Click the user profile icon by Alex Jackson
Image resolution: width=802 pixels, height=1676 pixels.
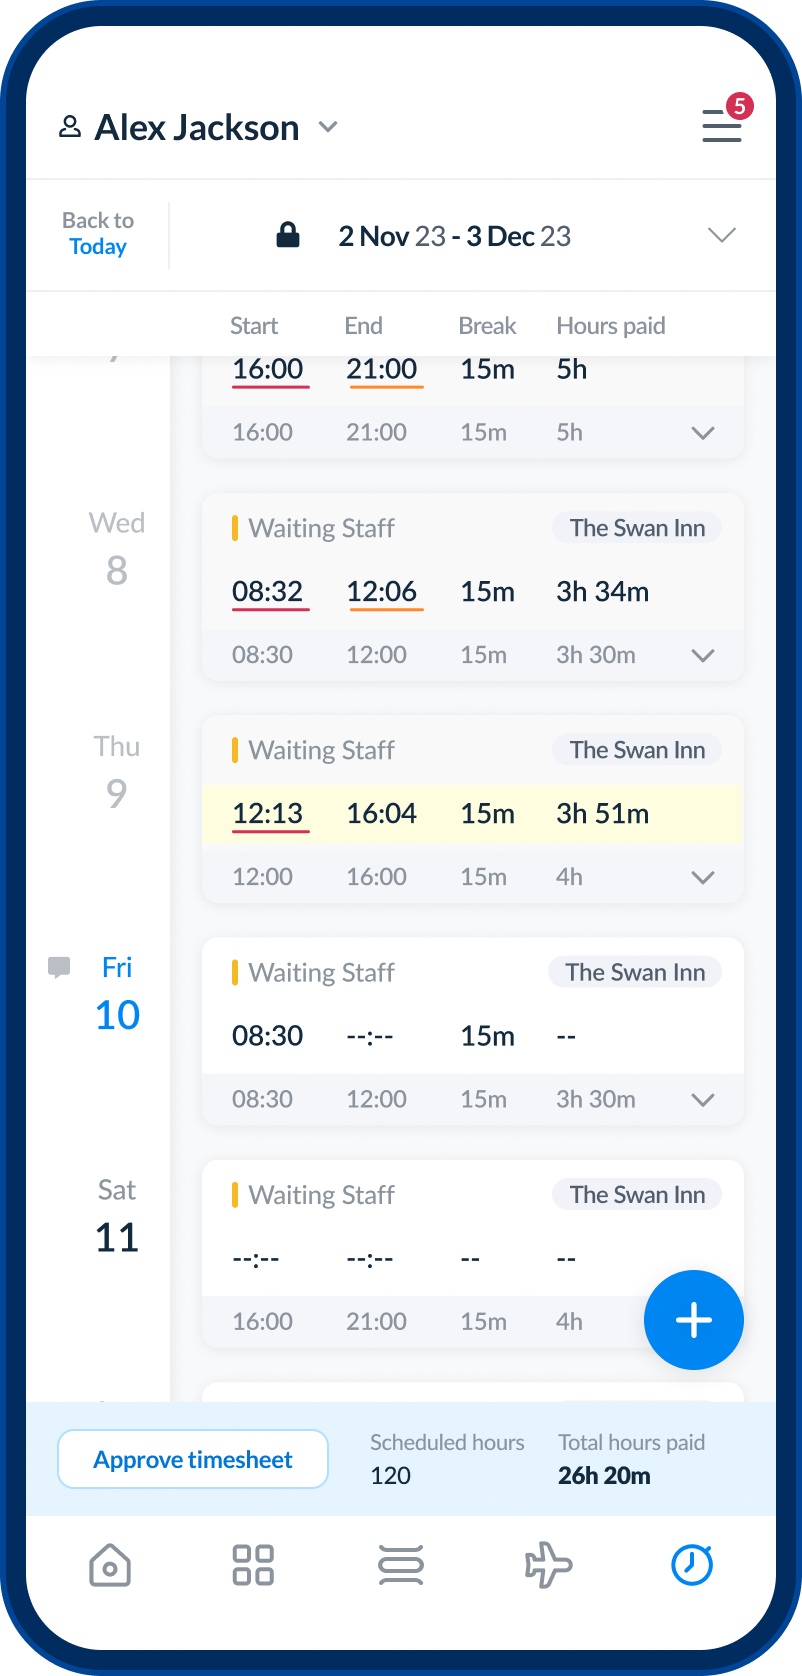(70, 127)
